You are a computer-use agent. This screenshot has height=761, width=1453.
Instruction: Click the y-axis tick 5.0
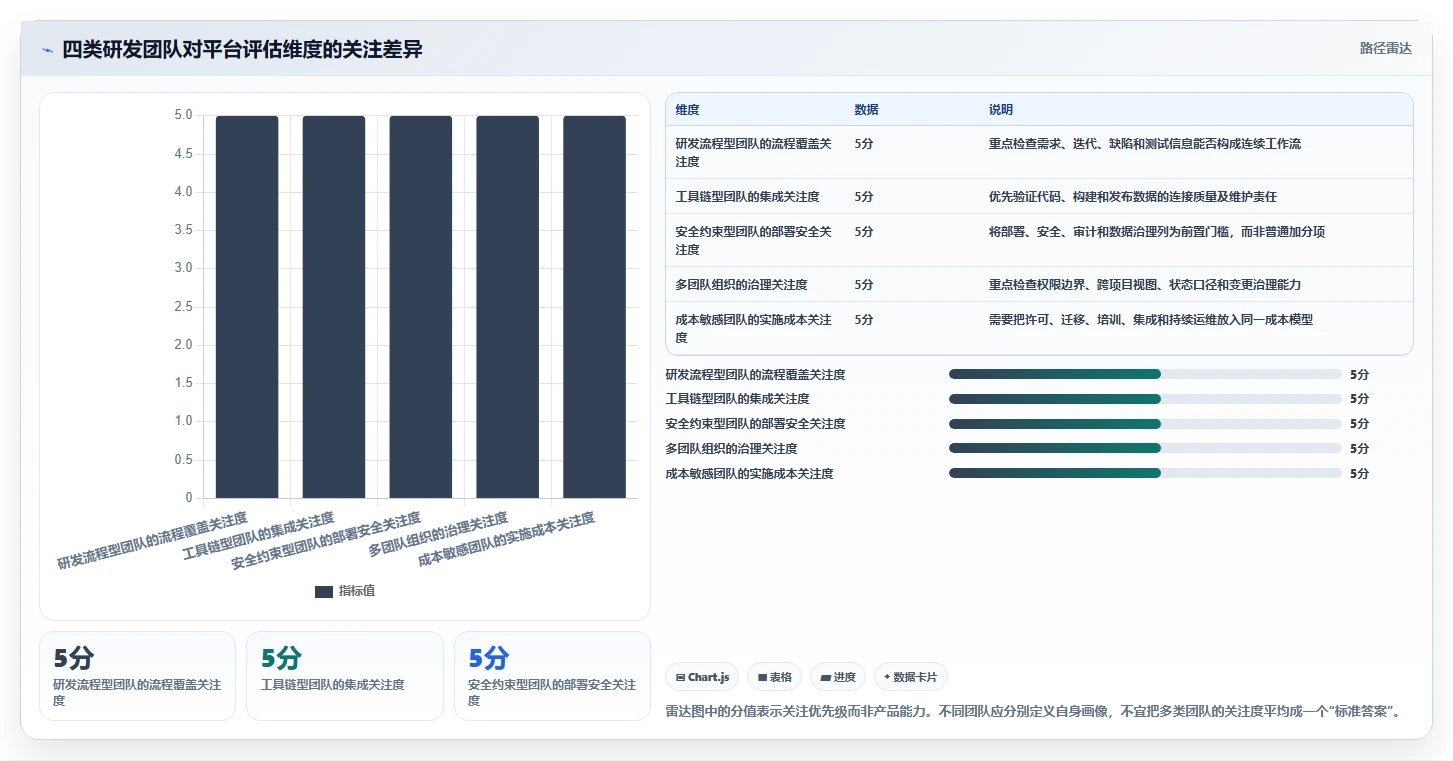[183, 116]
